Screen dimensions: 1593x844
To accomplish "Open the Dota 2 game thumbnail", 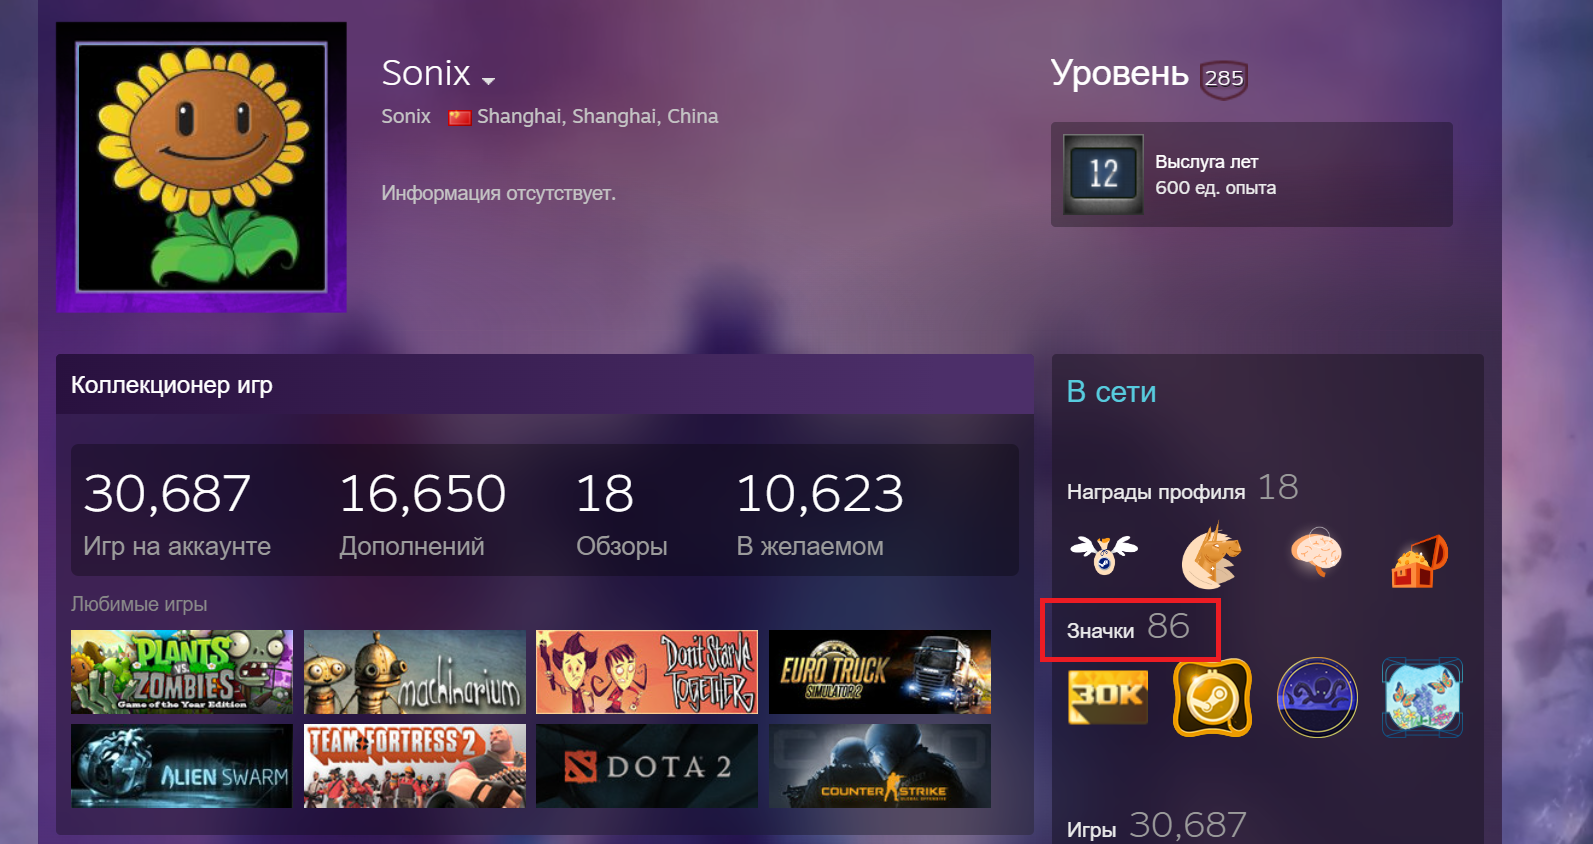I will point(647,766).
